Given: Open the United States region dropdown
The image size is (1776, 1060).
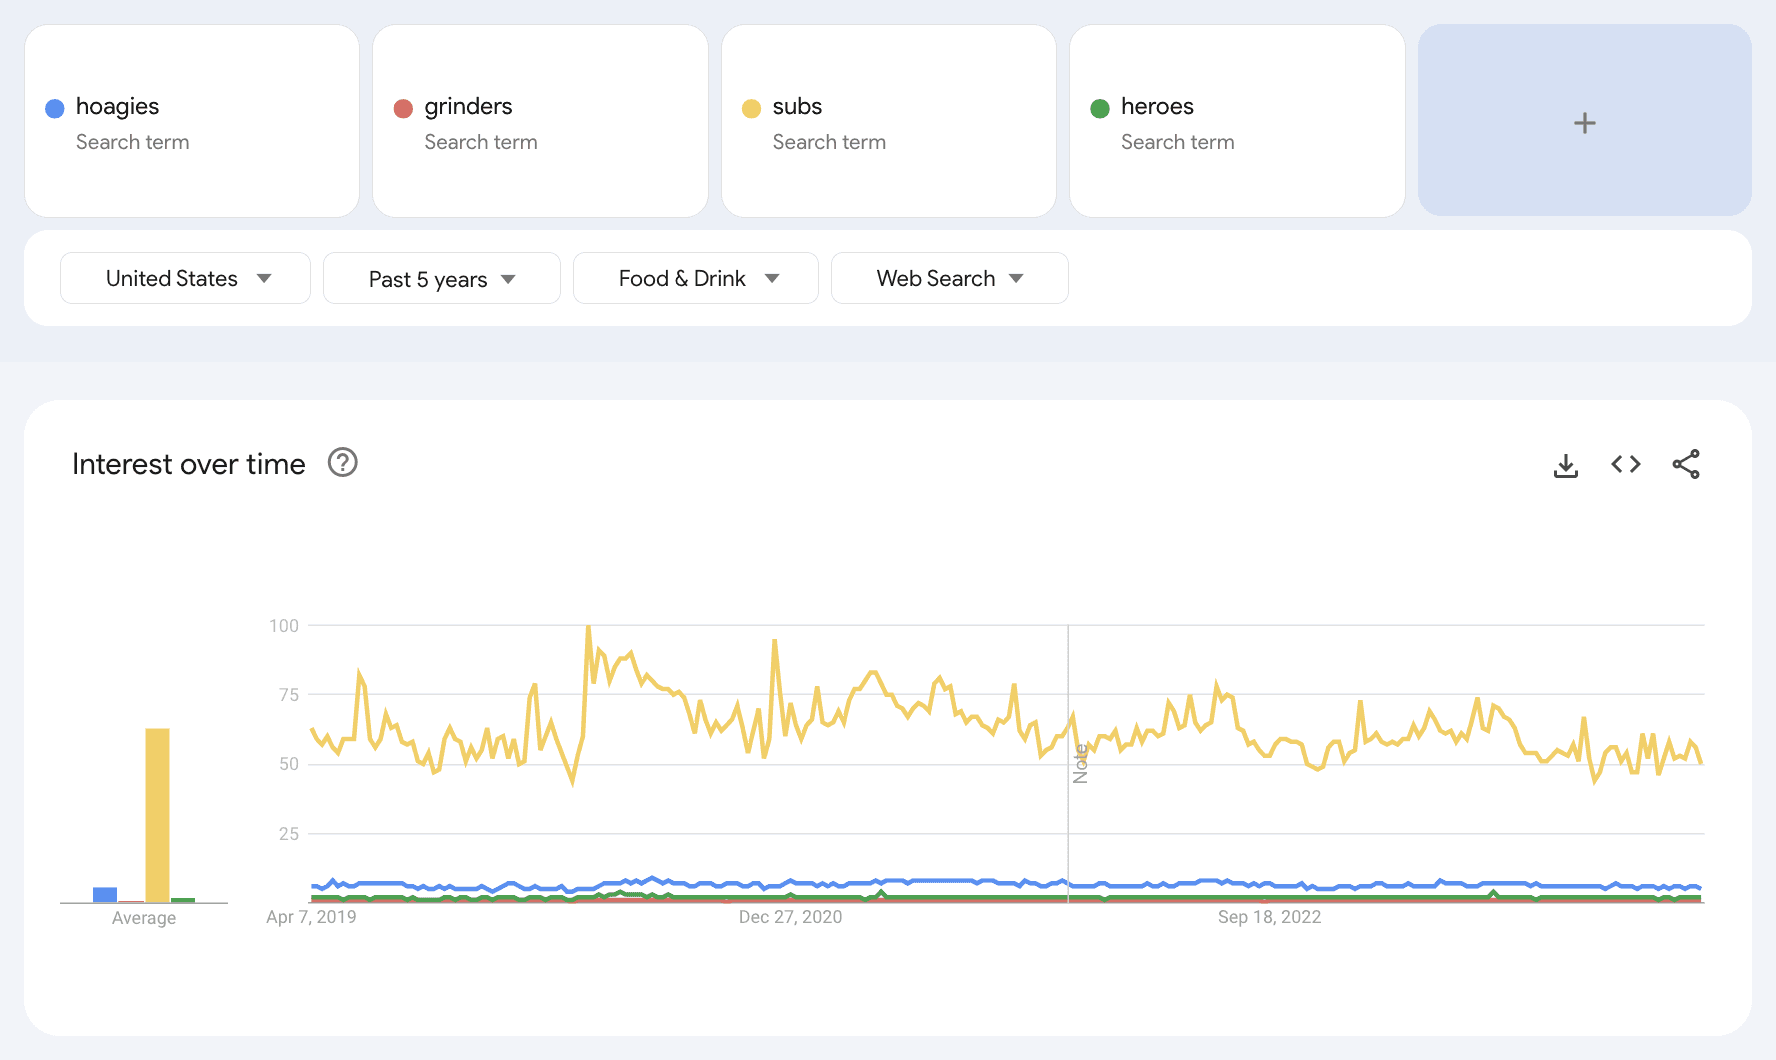Looking at the screenshot, I should pos(185,278).
